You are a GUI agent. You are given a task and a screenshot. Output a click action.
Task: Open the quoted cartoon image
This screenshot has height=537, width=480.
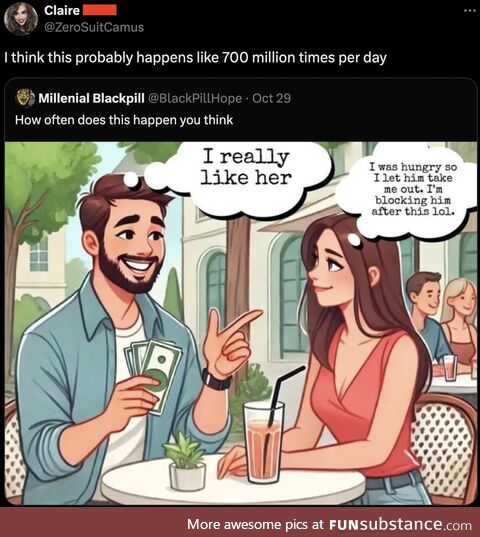241,324
